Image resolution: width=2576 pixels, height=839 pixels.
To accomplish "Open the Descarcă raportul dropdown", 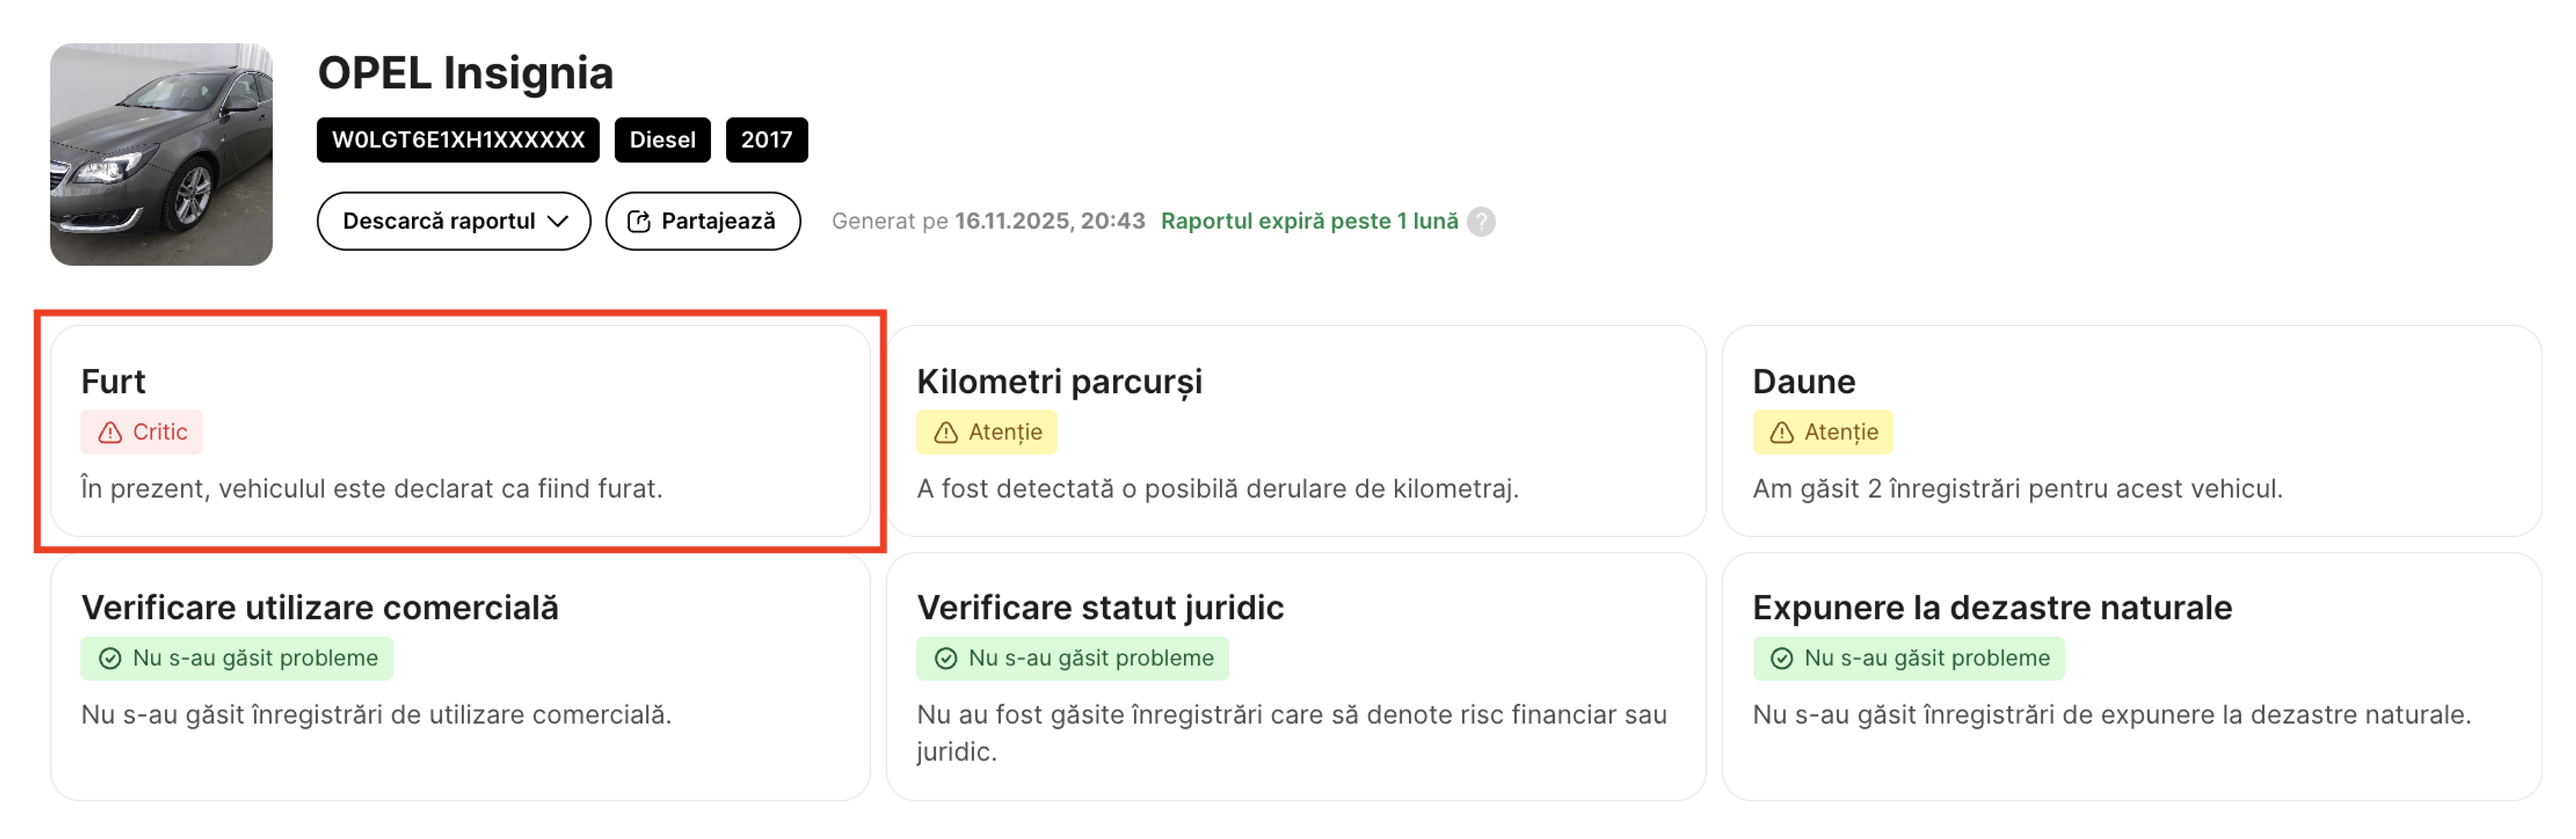I will click(453, 221).
